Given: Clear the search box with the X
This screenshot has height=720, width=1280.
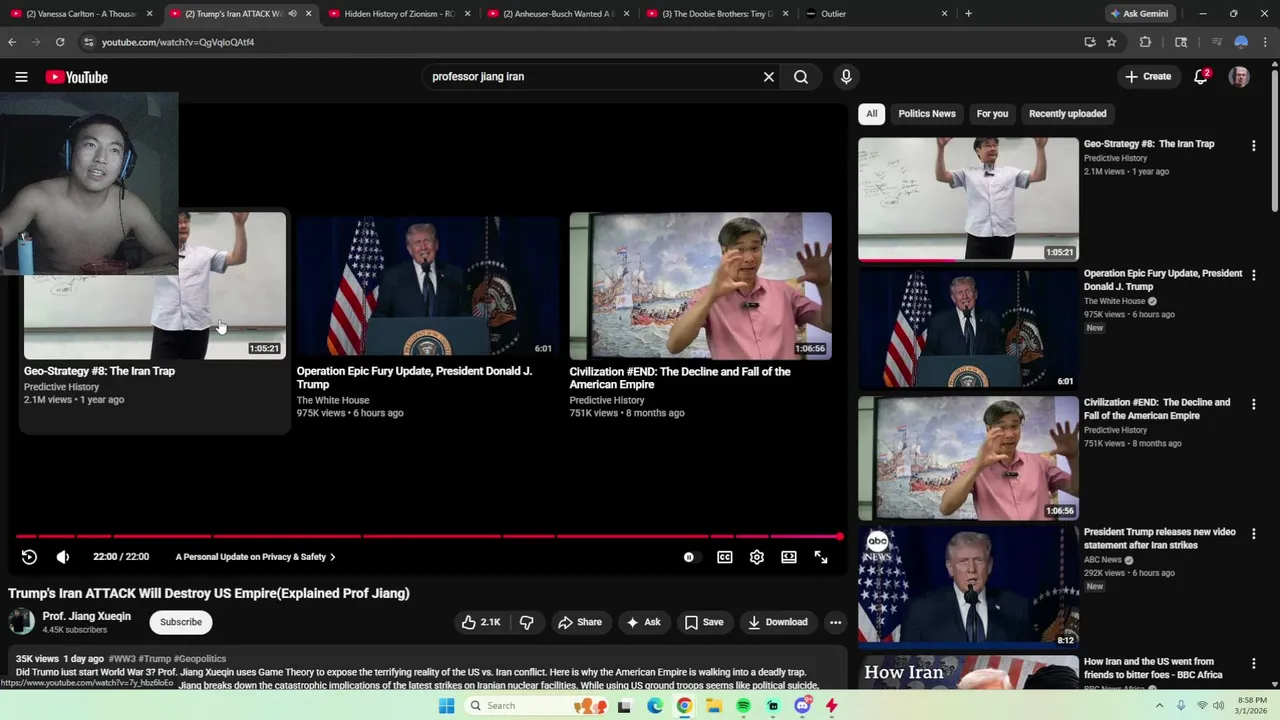Looking at the screenshot, I should [x=769, y=77].
